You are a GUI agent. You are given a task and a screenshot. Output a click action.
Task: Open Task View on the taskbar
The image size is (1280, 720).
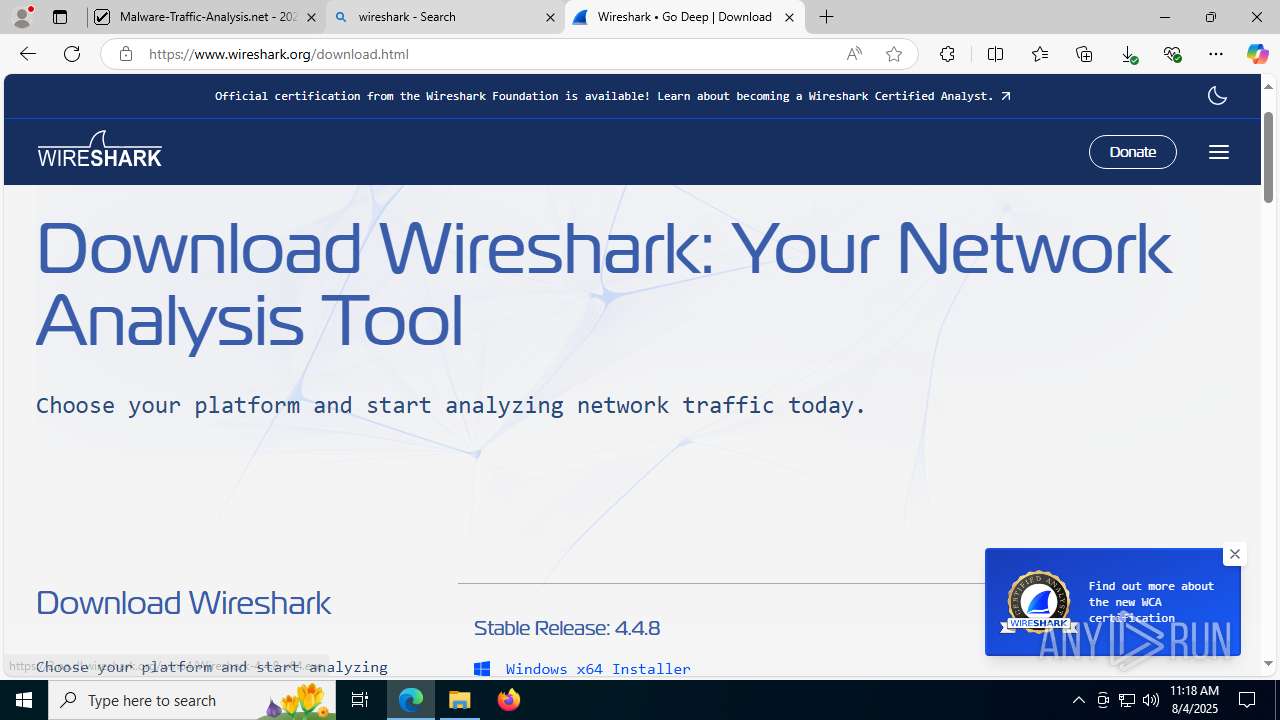(361, 700)
